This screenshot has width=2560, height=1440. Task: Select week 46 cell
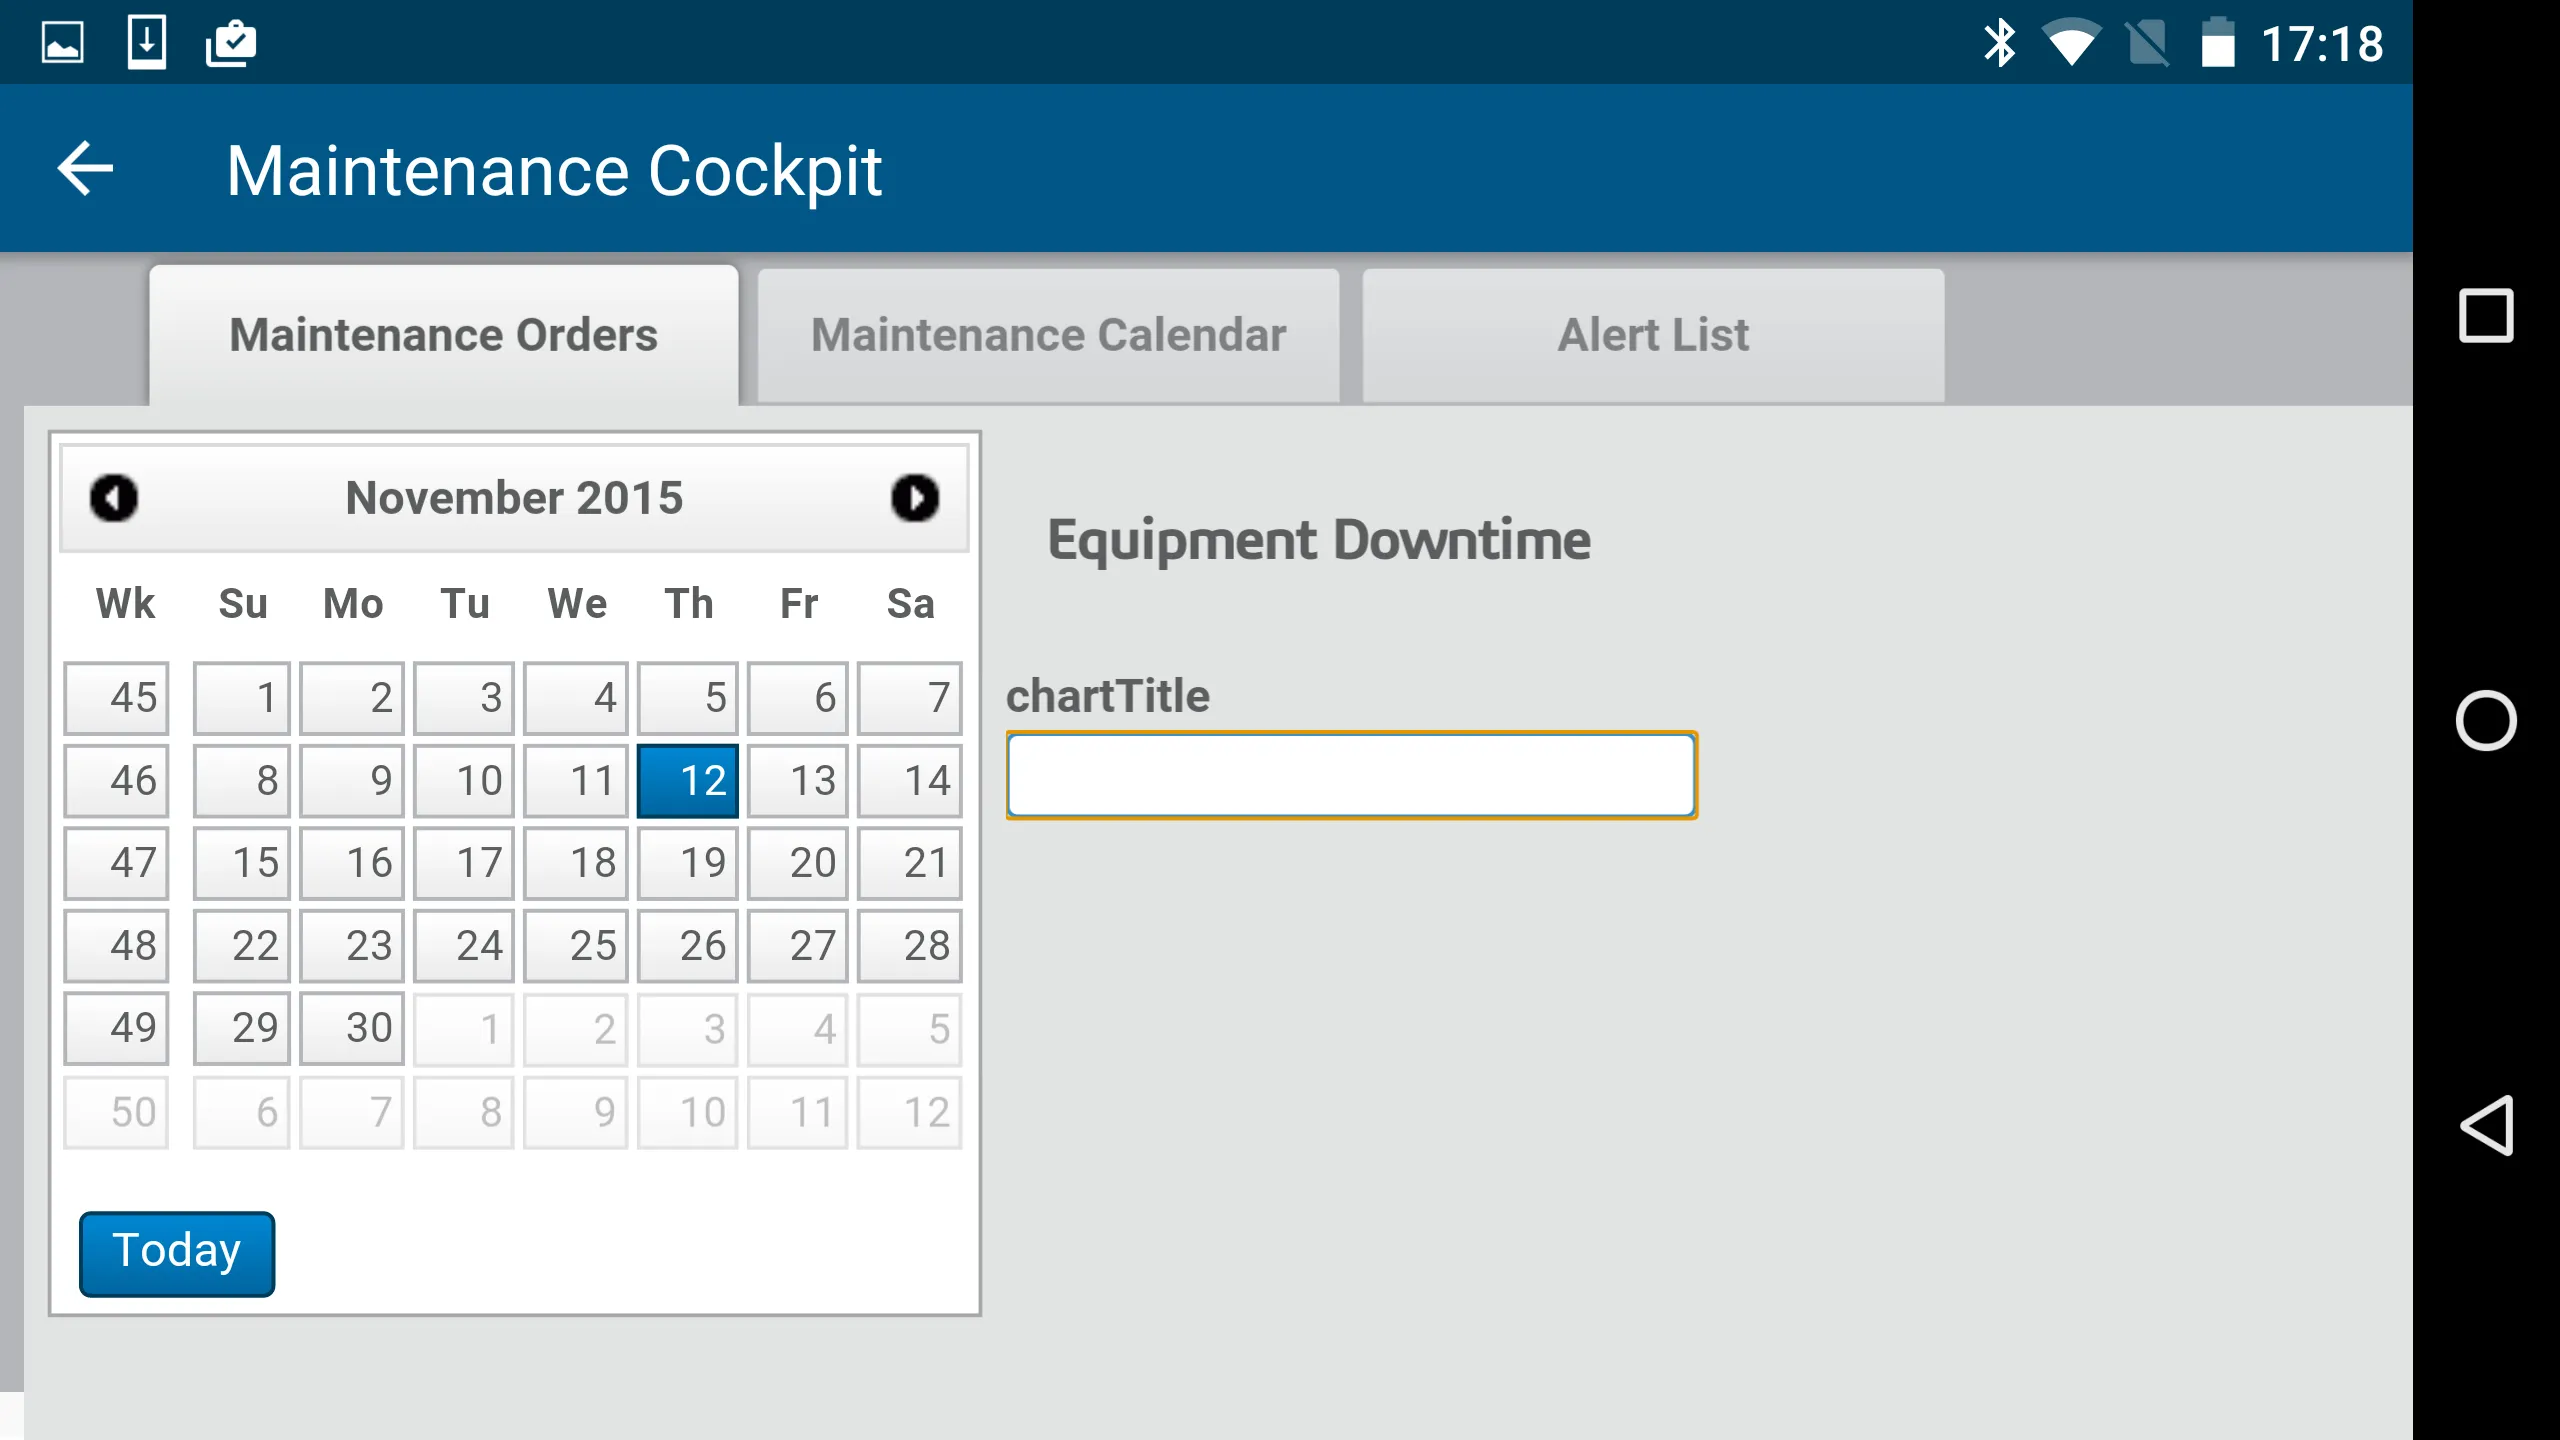tap(116, 780)
